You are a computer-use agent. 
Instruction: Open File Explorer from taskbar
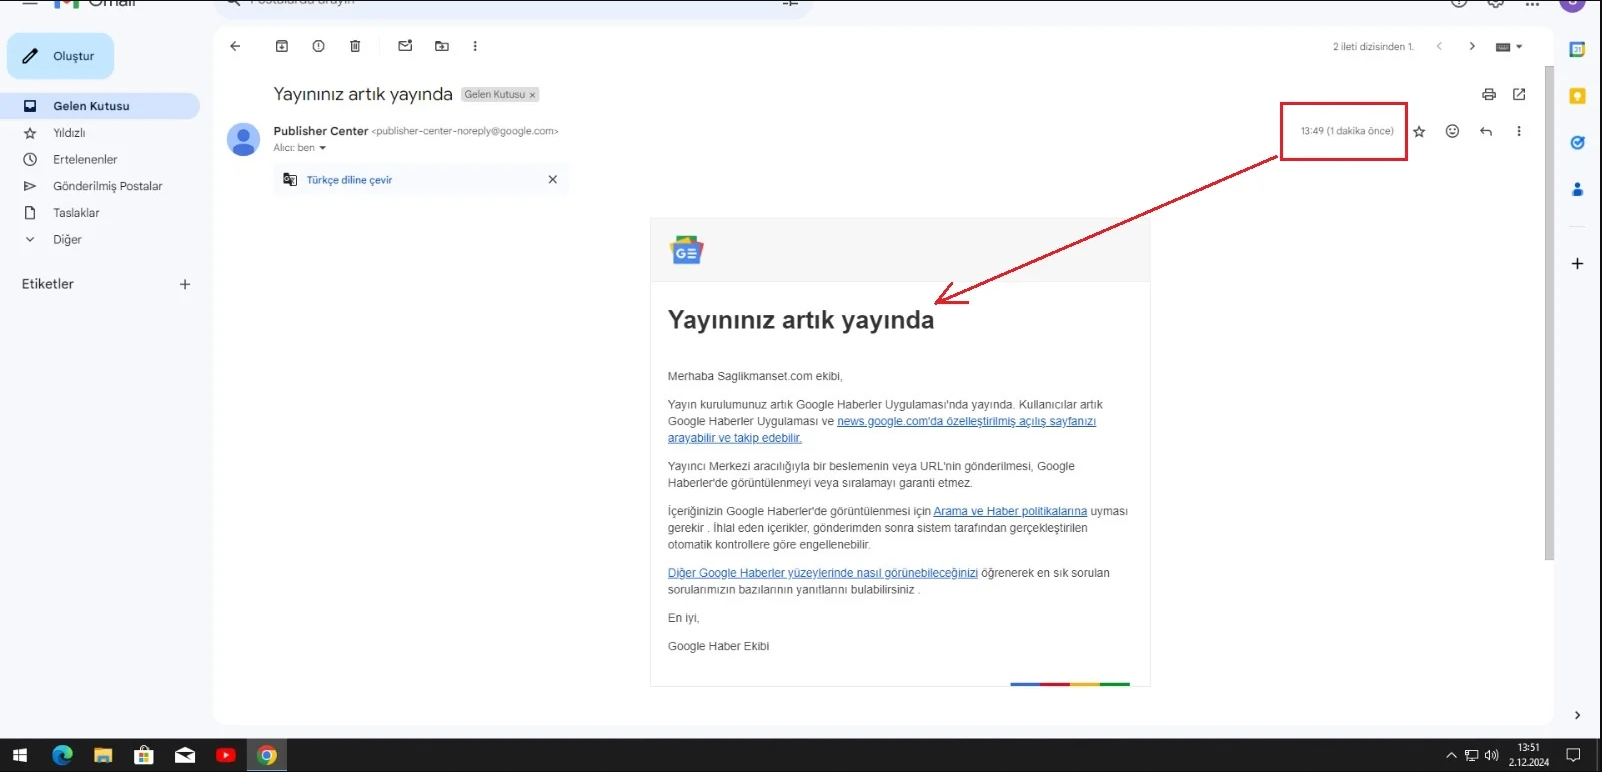click(103, 755)
